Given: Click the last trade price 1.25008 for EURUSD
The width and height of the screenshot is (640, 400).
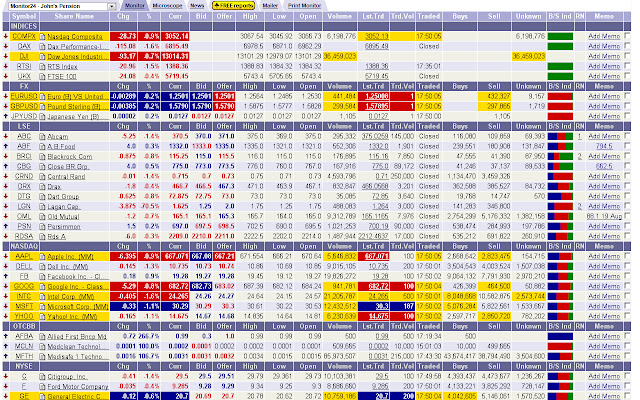Looking at the screenshot, I should [x=376, y=96].
